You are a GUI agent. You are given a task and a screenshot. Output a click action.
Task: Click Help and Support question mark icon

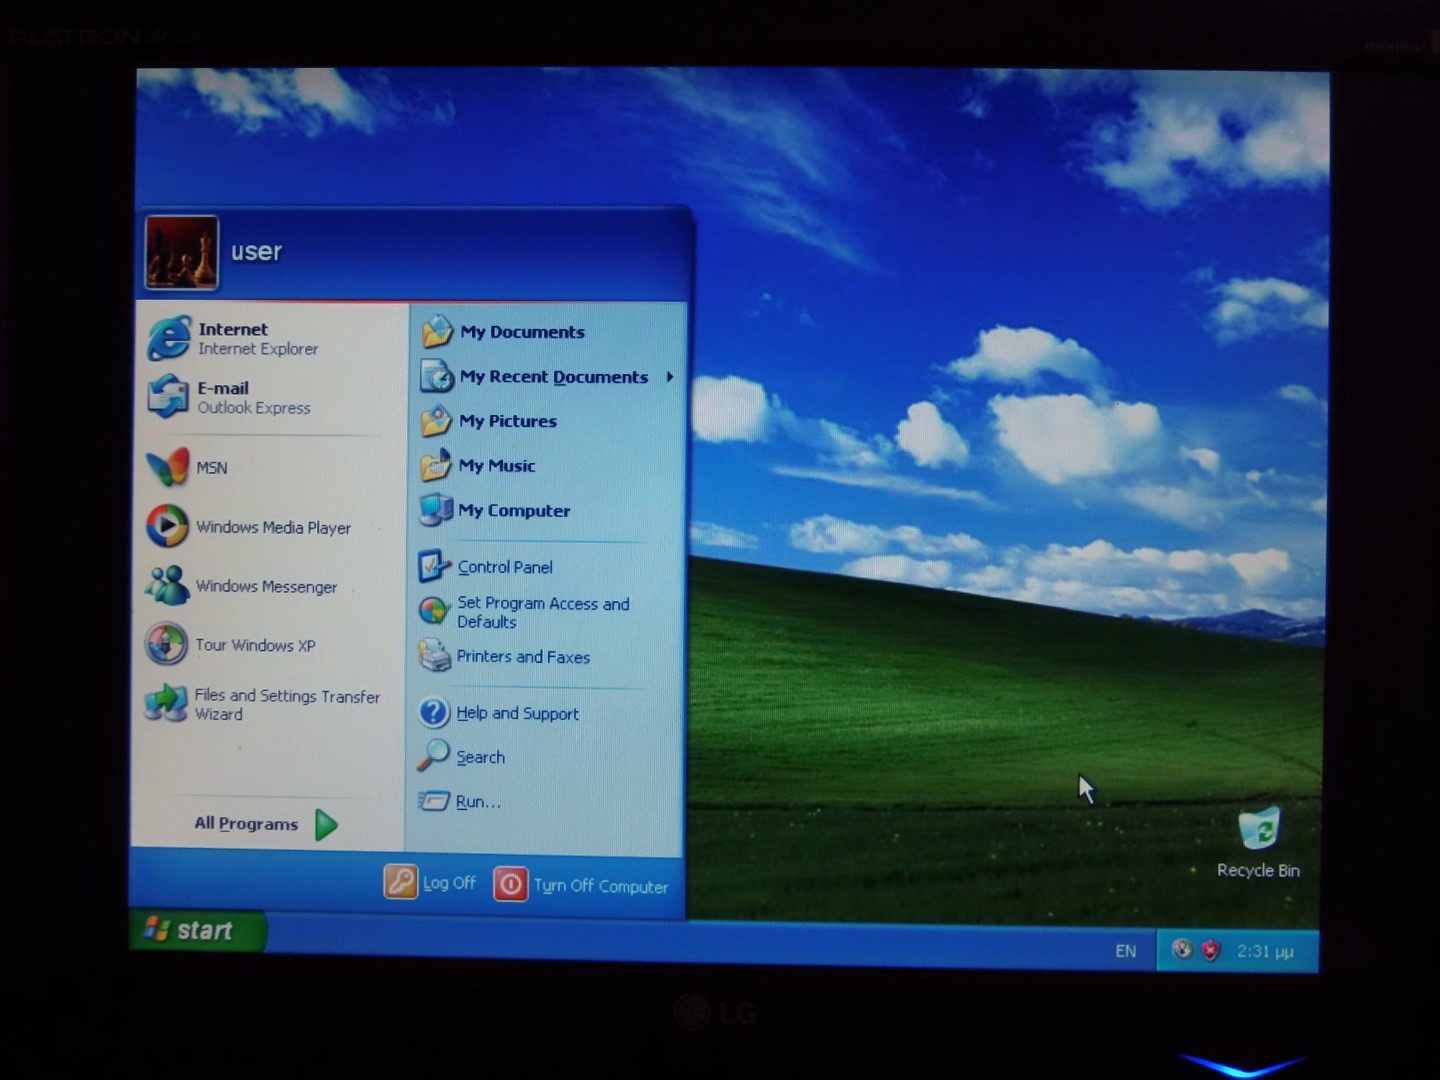[x=433, y=712]
